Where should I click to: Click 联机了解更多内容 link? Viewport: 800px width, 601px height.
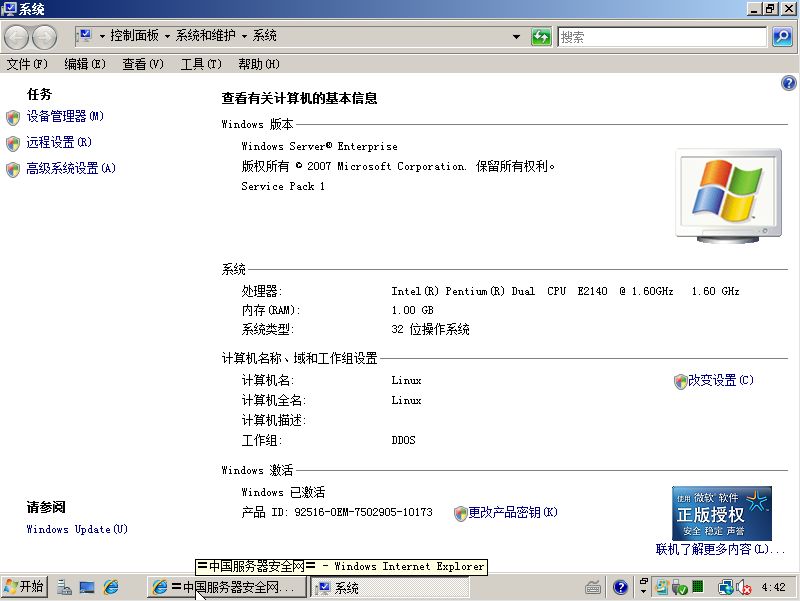[720, 549]
